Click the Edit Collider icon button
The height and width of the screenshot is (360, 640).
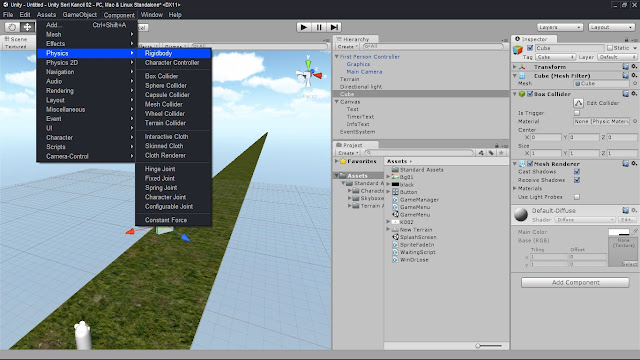tap(578, 103)
